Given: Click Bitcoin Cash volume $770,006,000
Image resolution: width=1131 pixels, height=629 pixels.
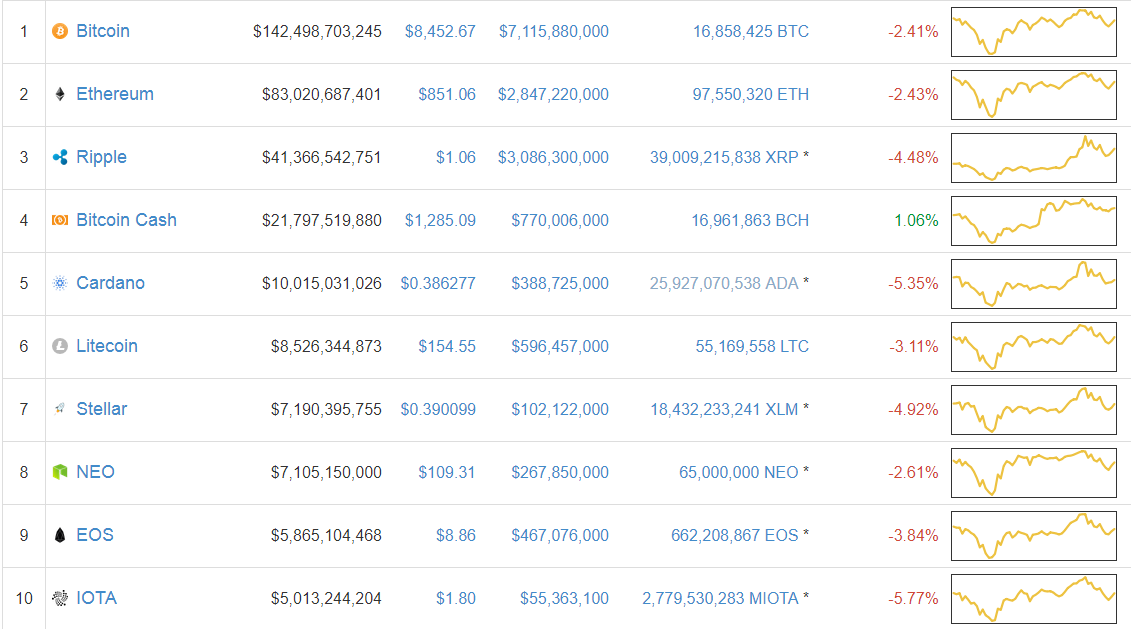Looking at the screenshot, I should 560,221.
